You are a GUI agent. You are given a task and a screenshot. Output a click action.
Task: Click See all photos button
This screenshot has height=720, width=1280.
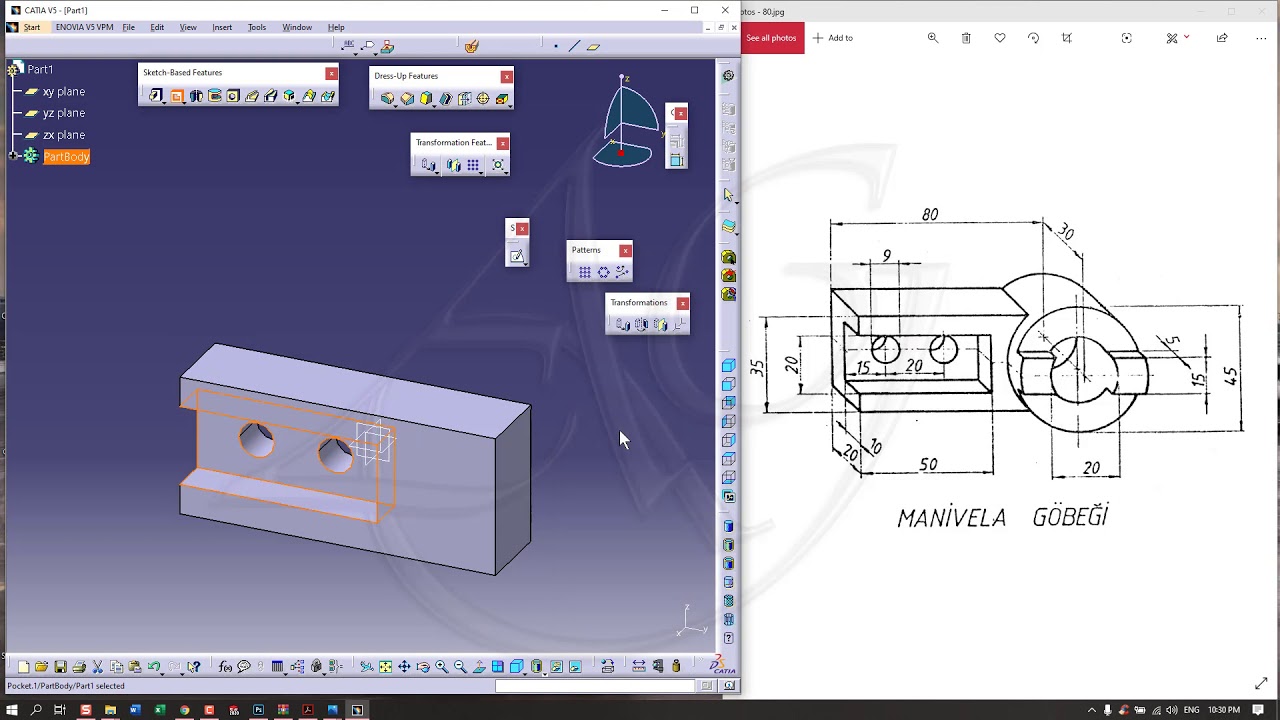click(x=771, y=38)
